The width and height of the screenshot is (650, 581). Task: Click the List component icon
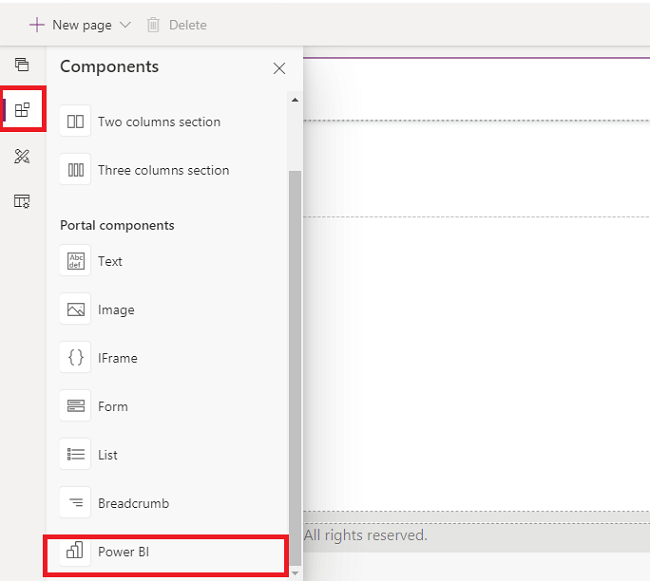pyautogui.click(x=75, y=455)
